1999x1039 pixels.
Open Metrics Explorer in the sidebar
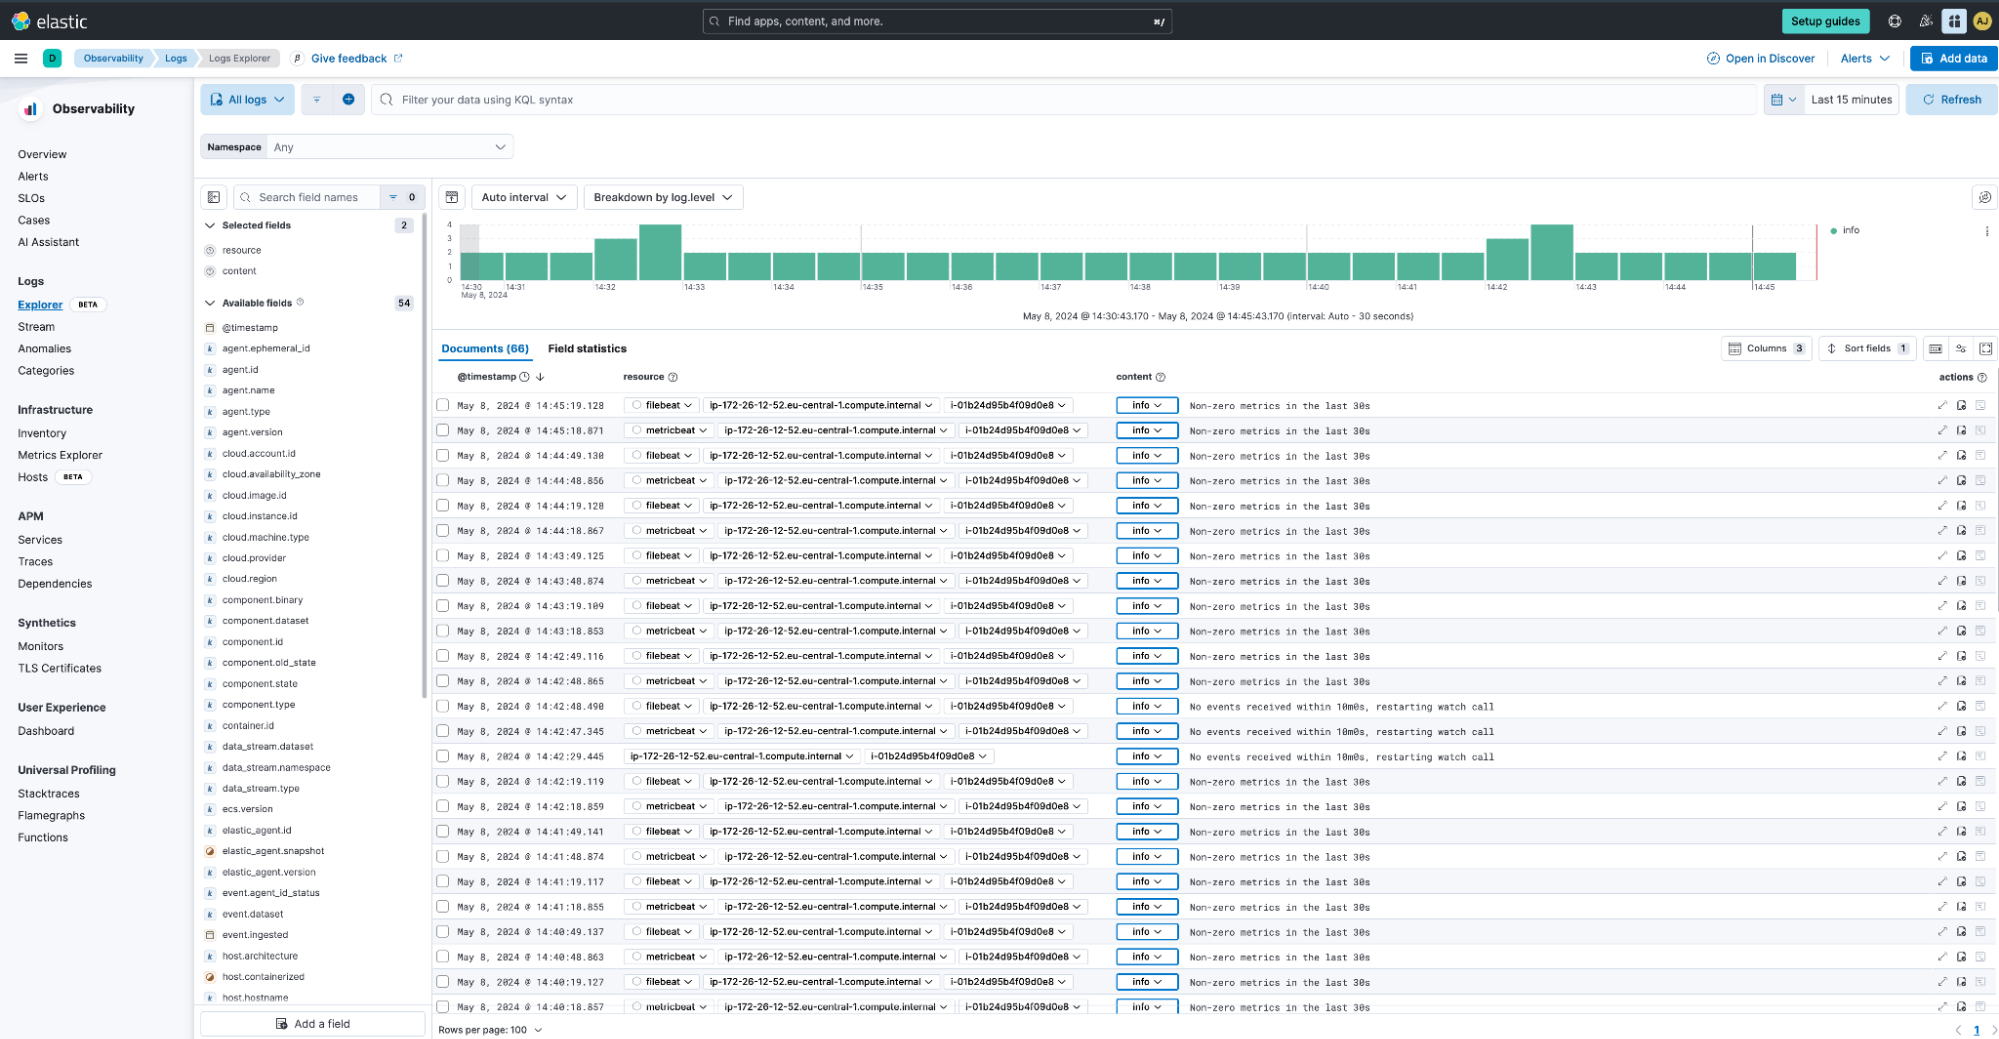[x=60, y=455]
